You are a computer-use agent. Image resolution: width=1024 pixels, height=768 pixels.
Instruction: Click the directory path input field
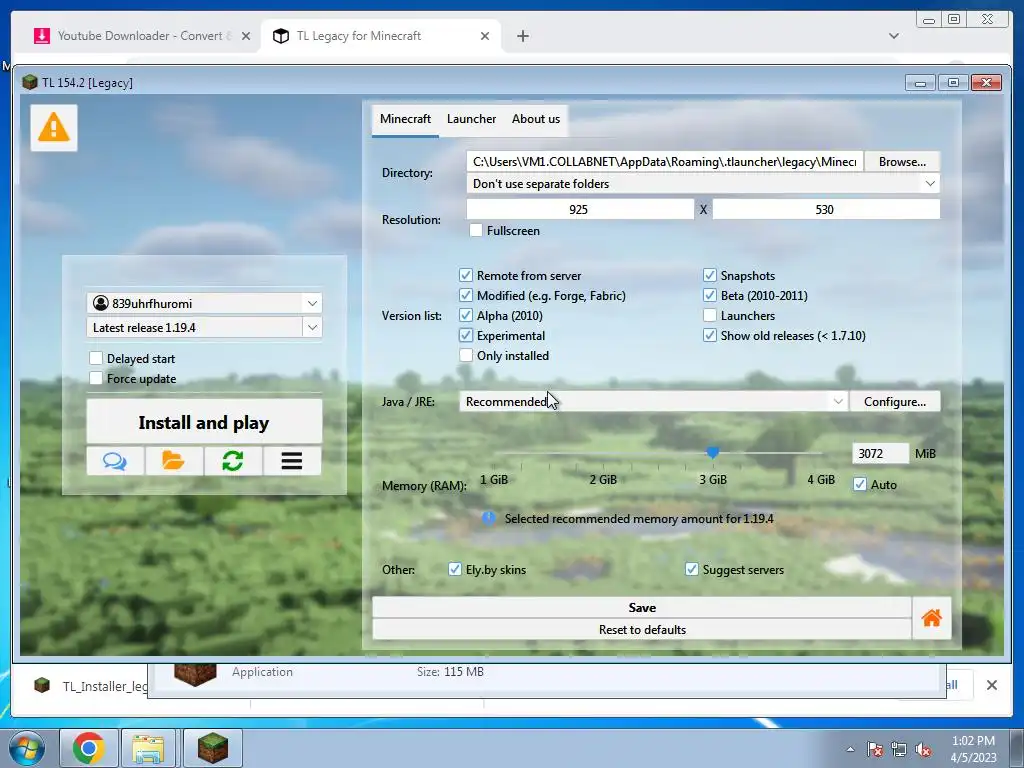click(664, 161)
